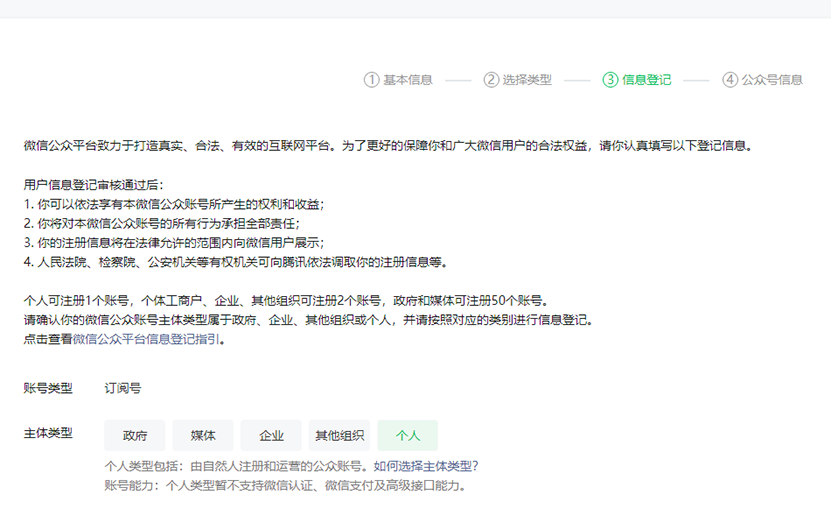
Task: Open the 如何选择主体类型 help link
Action: [426, 465]
